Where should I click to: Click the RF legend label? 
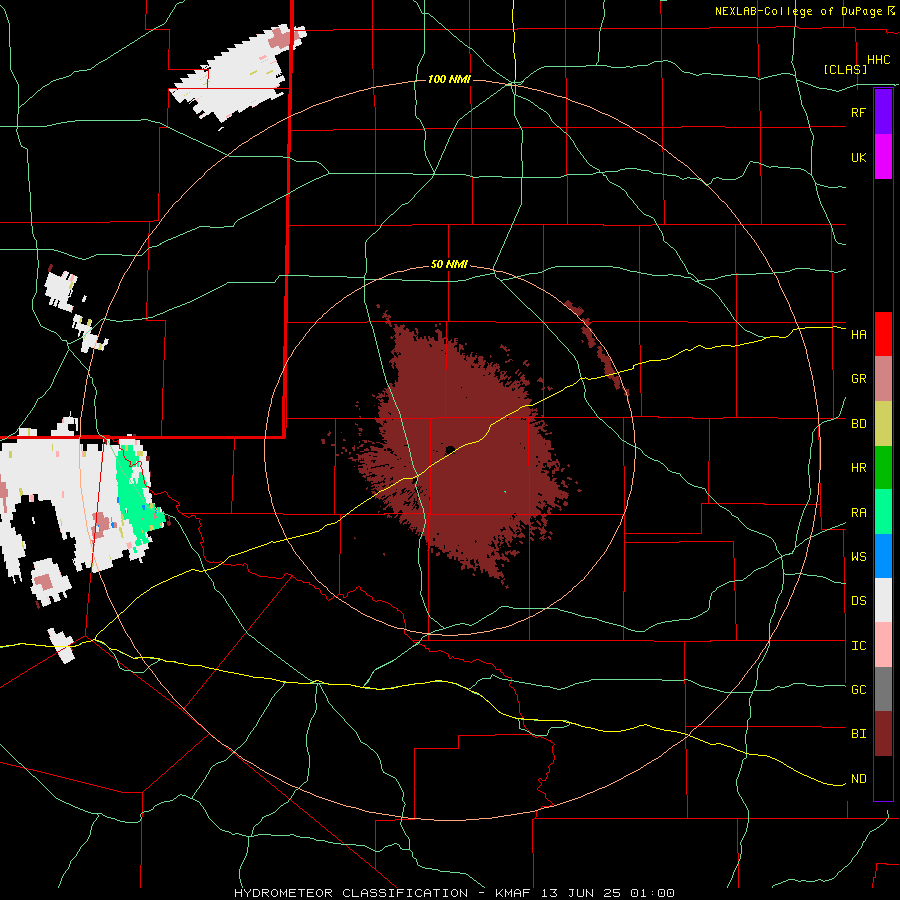pos(858,112)
